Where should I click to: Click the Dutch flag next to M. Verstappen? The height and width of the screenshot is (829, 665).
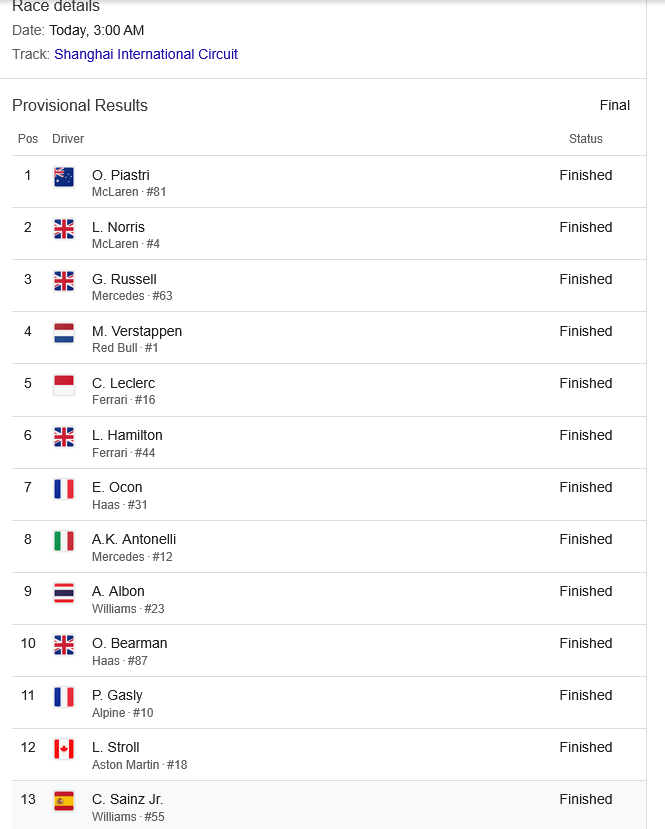pos(64,332)
